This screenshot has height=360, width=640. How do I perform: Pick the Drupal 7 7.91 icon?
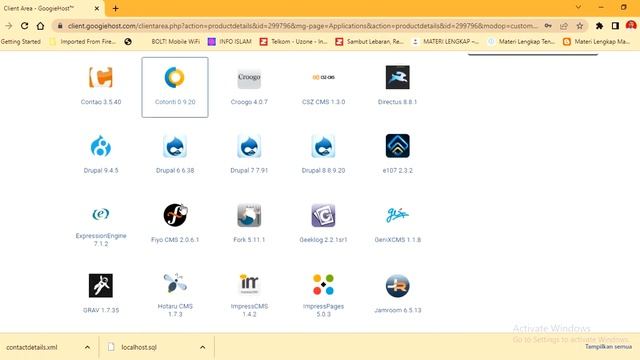[x=249, y=146]
